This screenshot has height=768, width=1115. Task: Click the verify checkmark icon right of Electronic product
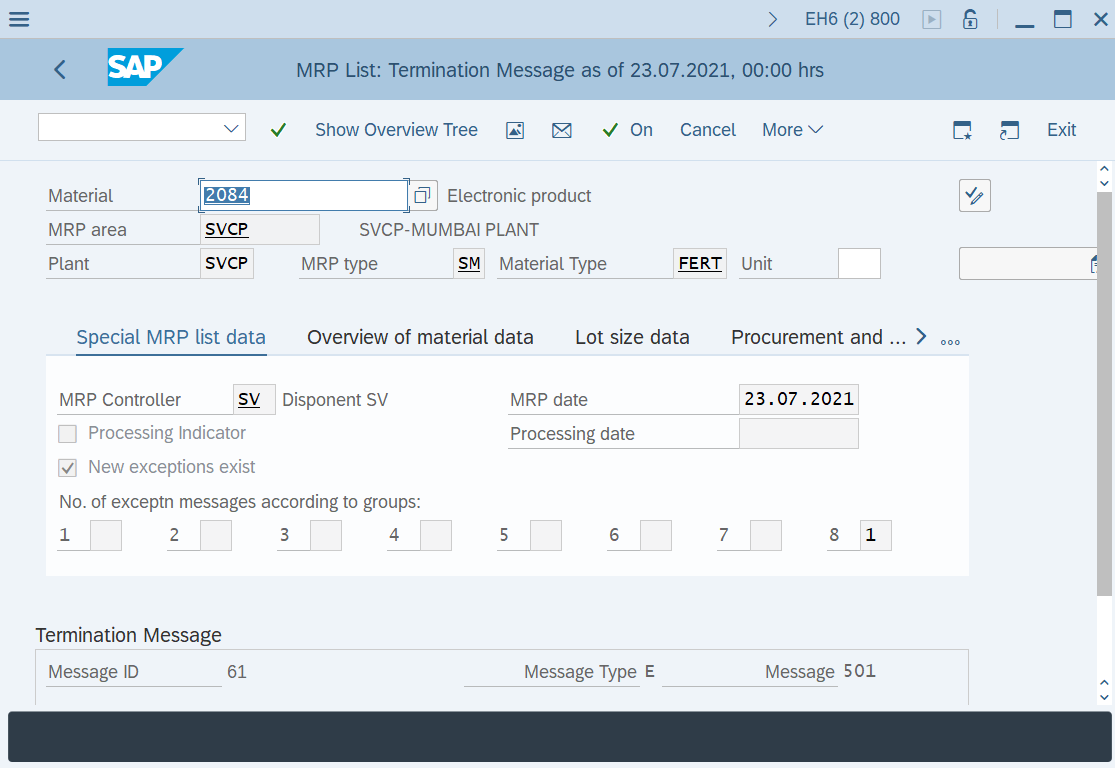click(x=974, y=195)
